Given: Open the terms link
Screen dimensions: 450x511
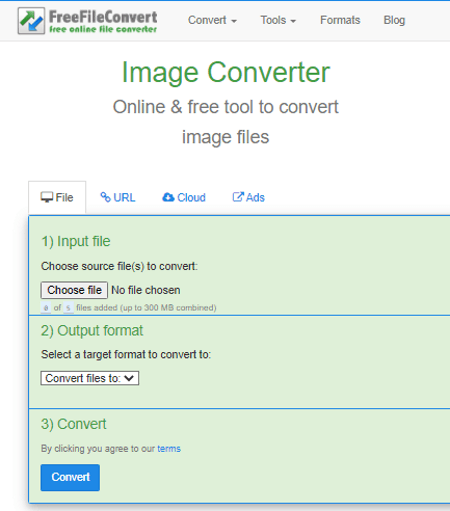Looking at the screenshot, I should 169,449.
